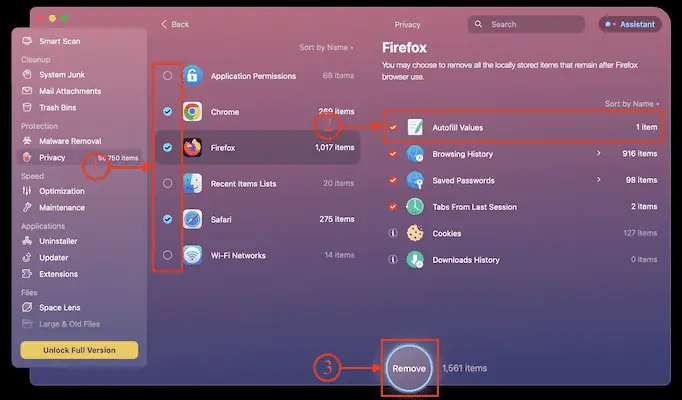The height and width of the screenshot is (400, 682).
Task: Open Malware Removal in the sidebar
Action: [x=68, y=142]
